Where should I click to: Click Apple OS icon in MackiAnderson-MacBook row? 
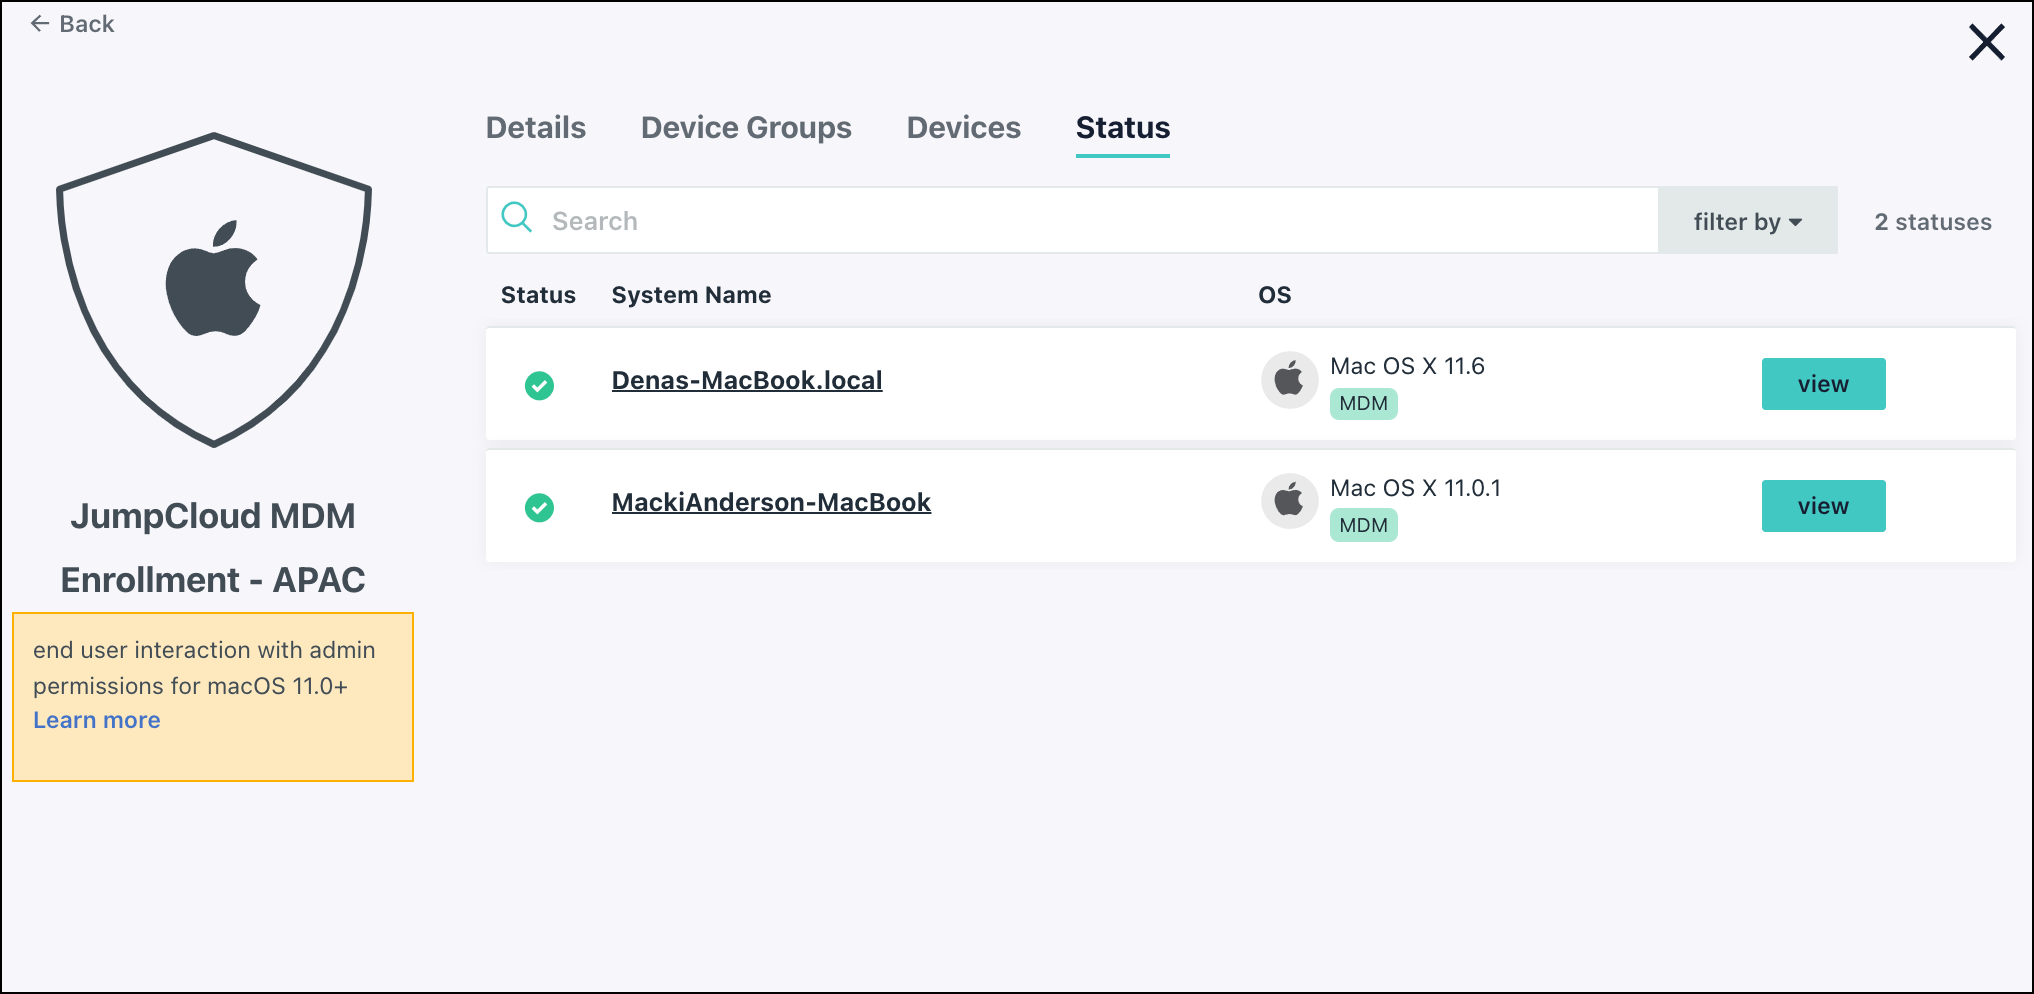pyautogui.click(x=1289, y=501)
